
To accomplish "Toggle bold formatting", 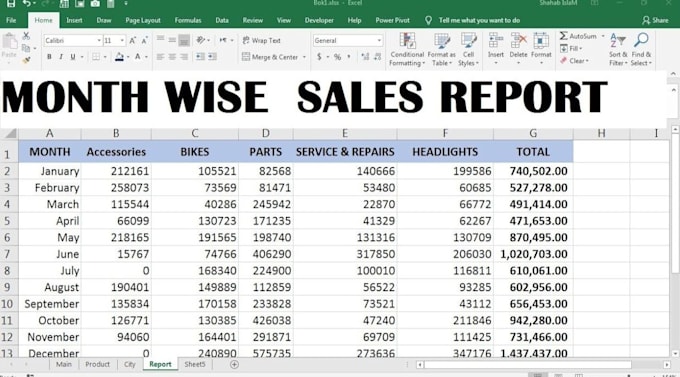I will click(49, 57).
